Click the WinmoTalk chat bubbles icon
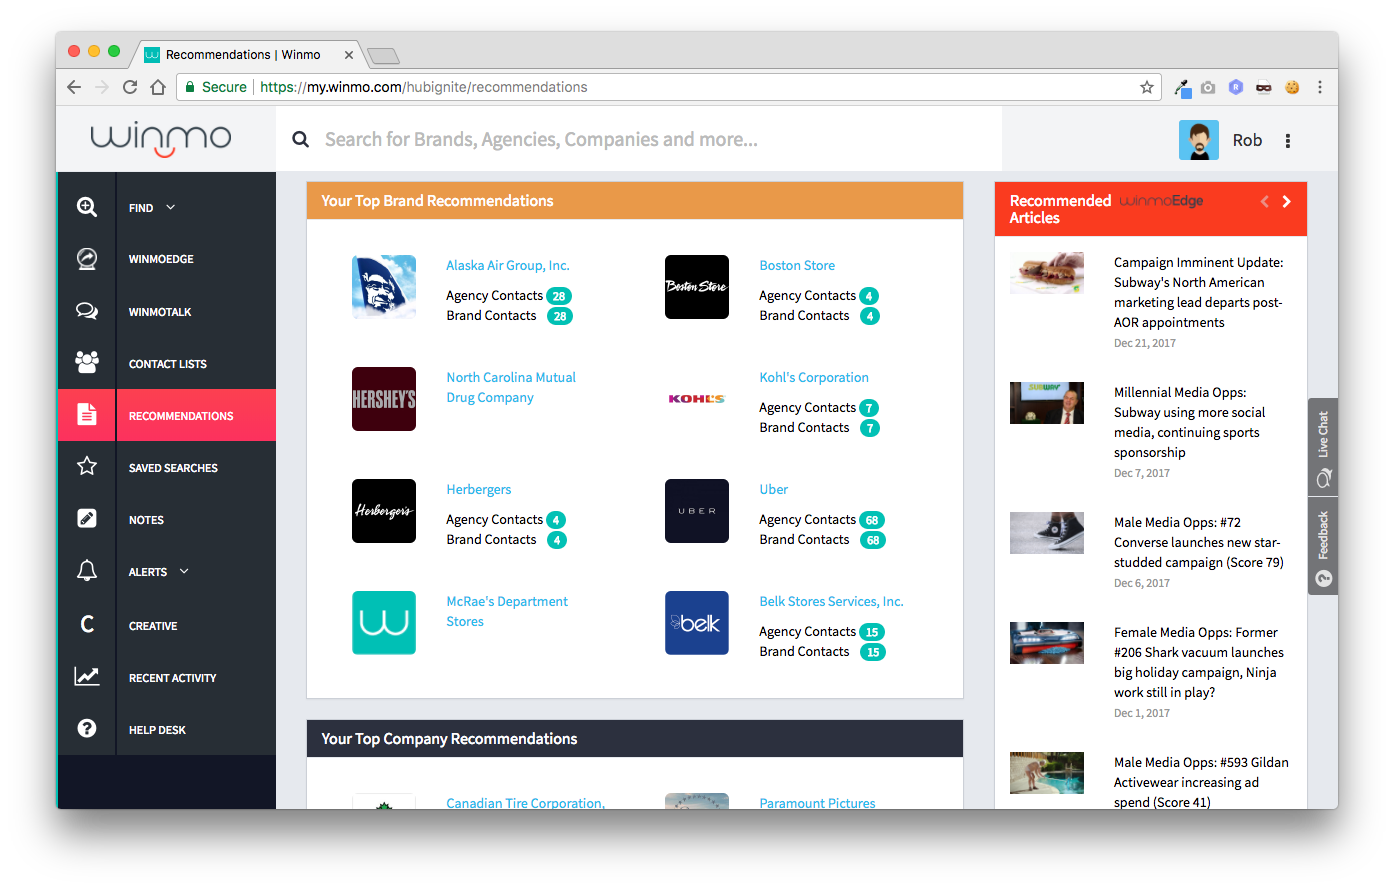Image resolution: width=1394 pixels, height=889 pixels. click(x=87, y=311)
